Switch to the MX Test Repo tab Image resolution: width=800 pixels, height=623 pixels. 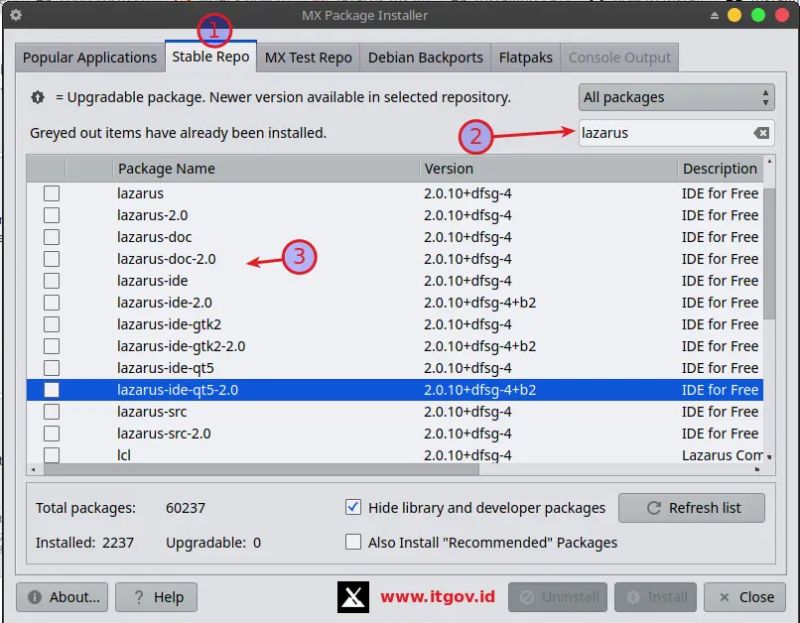(x=308, y=57)
